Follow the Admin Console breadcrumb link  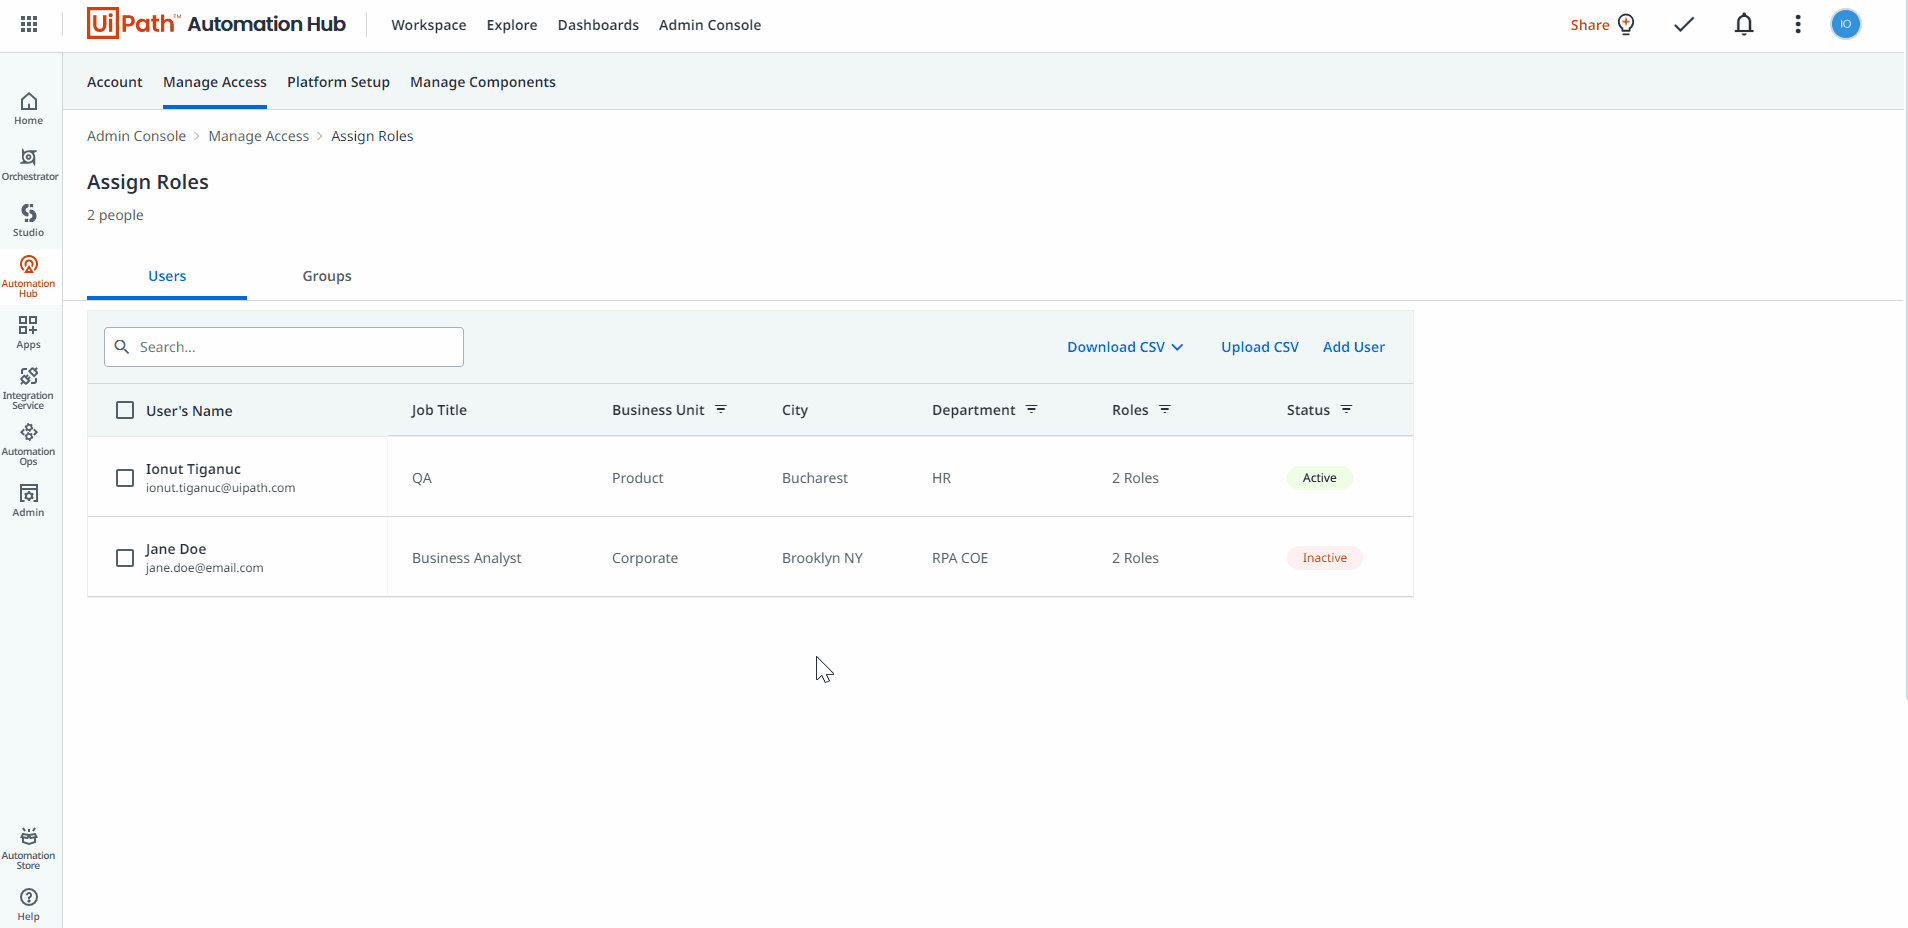point(136,136)
